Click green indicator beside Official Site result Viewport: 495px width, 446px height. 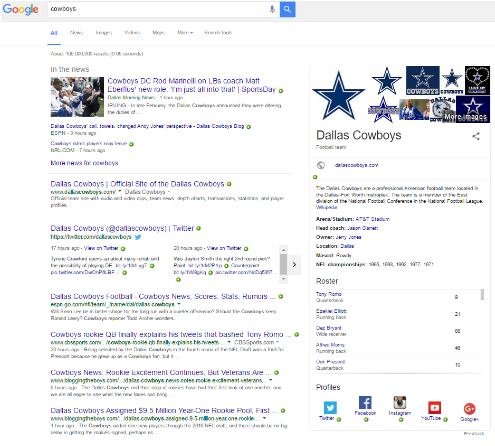click(x=229, y=184)
